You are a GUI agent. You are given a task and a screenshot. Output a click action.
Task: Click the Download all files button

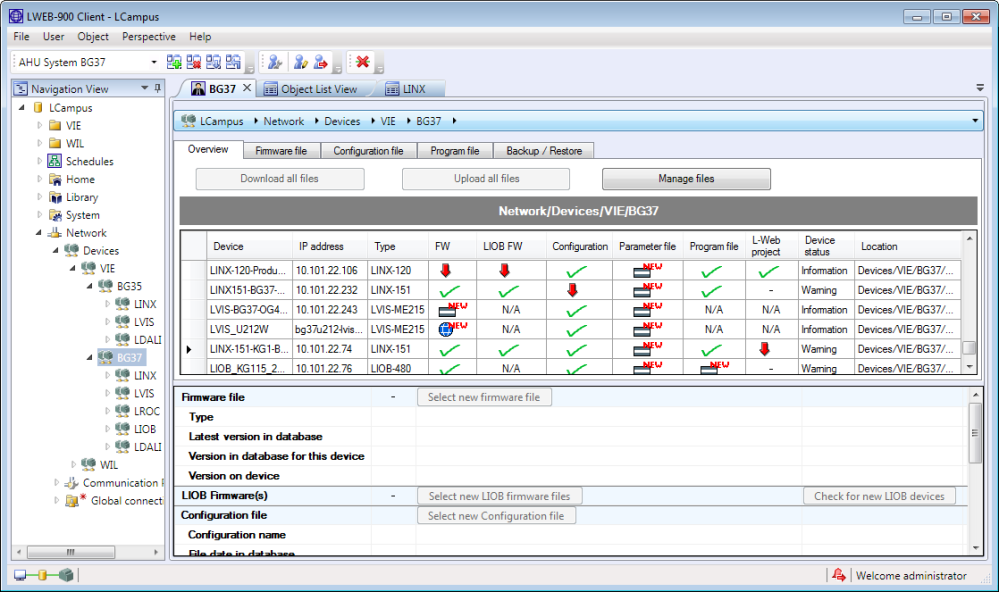coord(279,179)
